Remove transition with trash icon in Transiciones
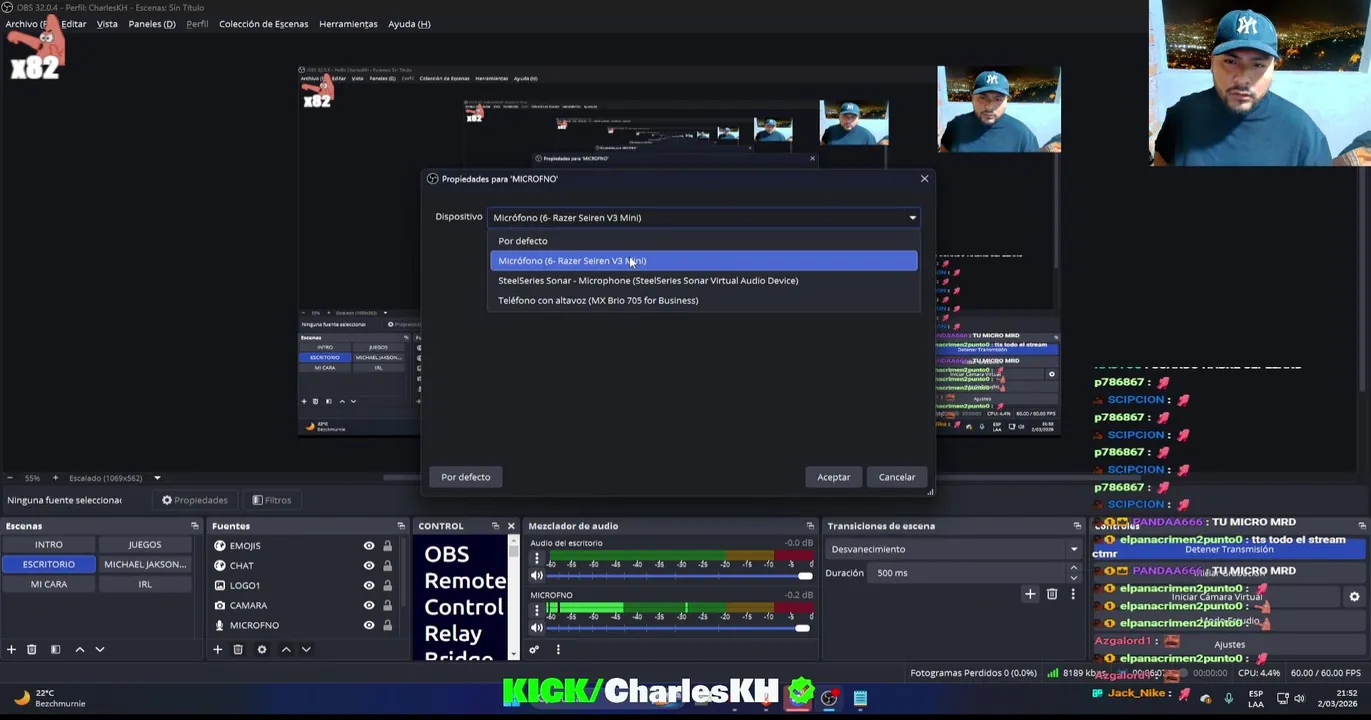Screen dimensions: 1371x720 point(1052,594)
